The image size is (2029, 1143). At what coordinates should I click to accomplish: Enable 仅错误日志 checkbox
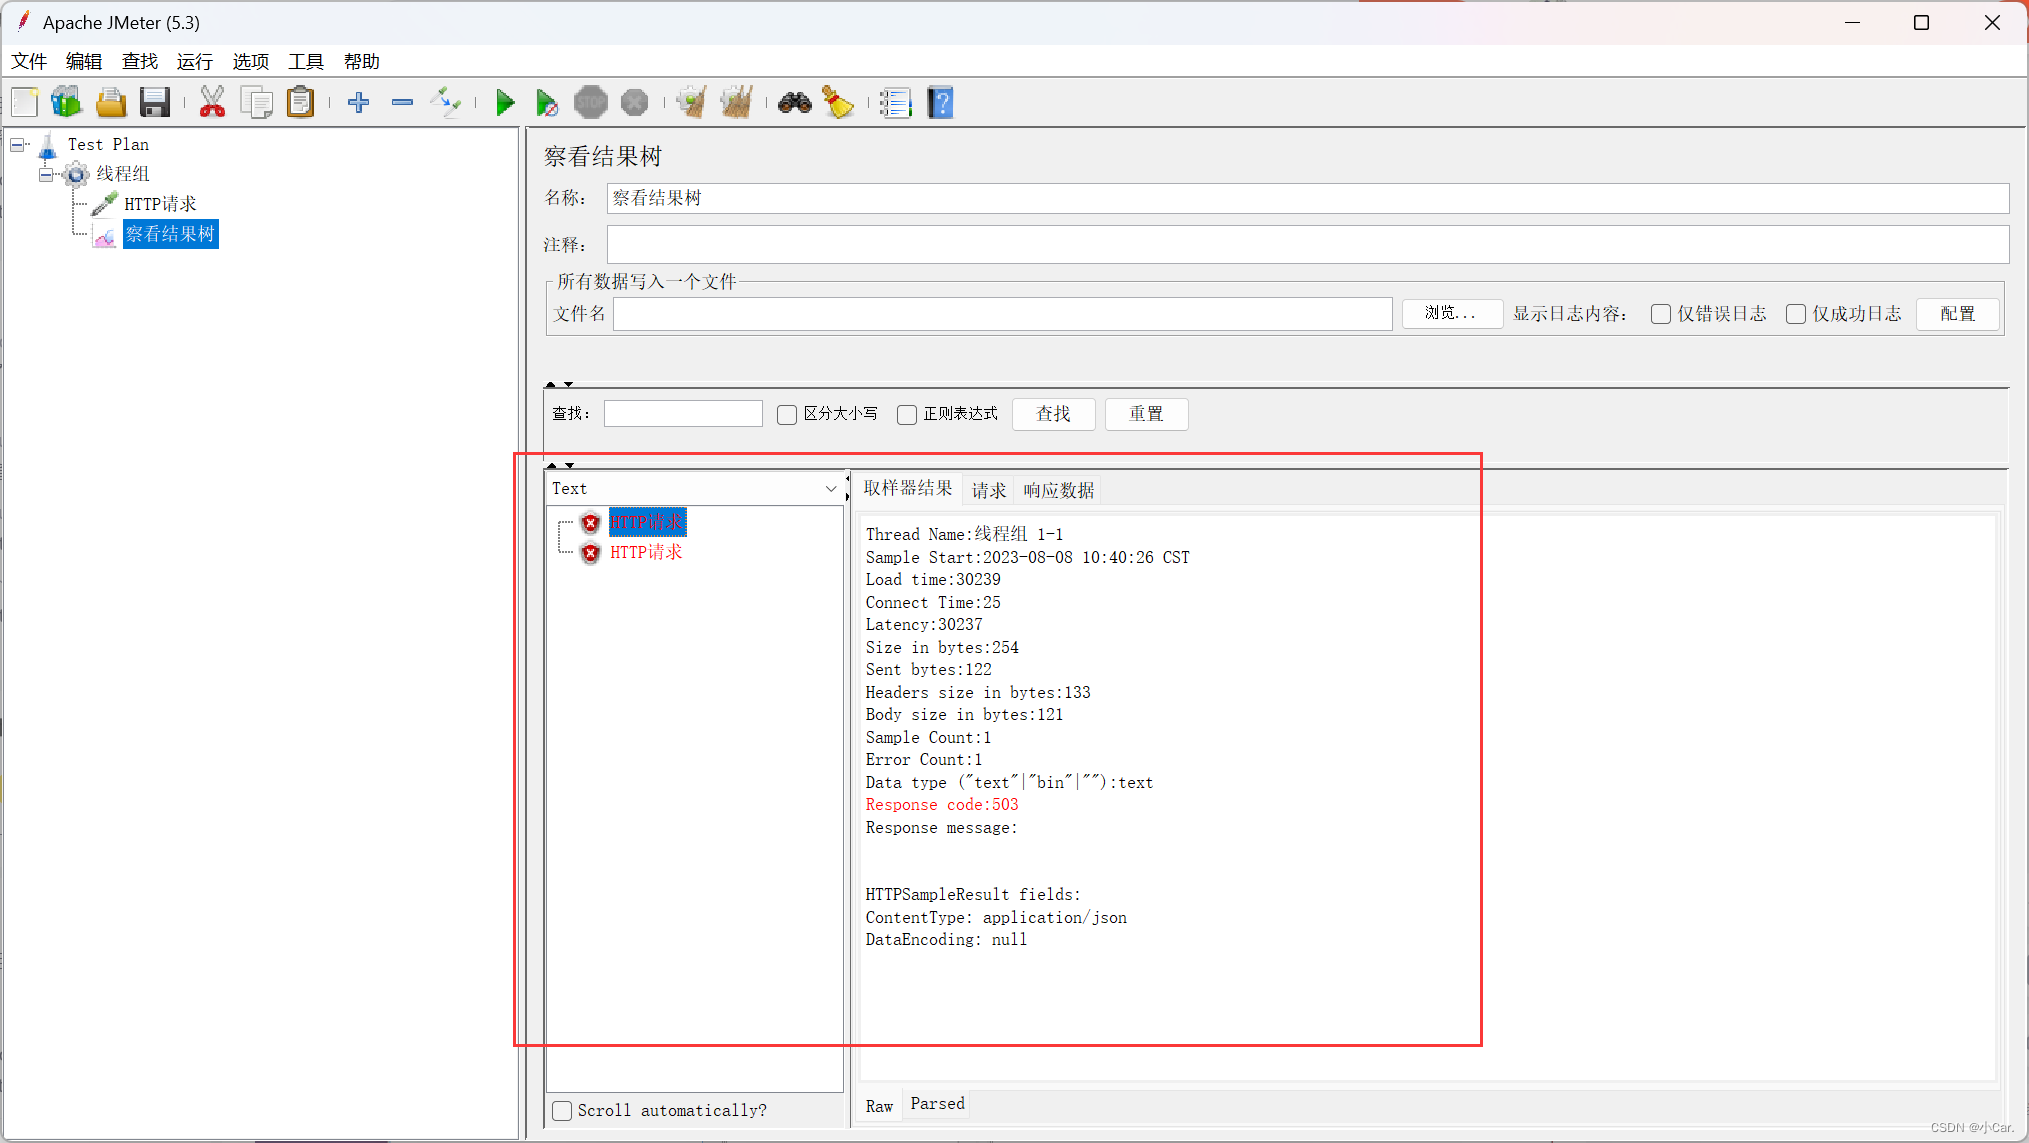1661,314
